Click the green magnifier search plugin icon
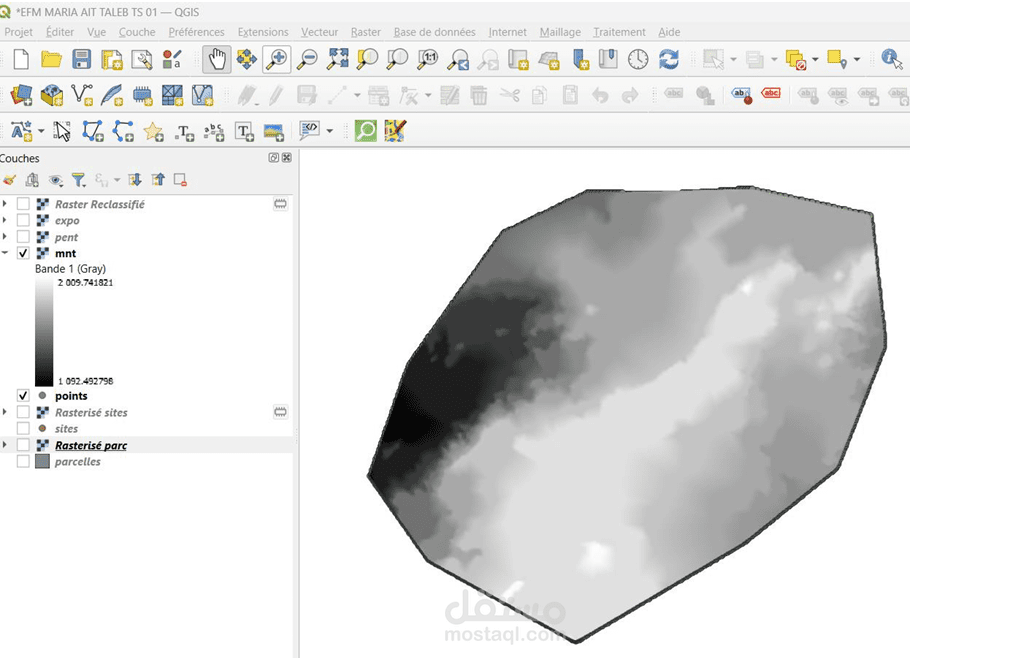The width and height of the screenshot is (1012, 658). [x=365, y=131]
